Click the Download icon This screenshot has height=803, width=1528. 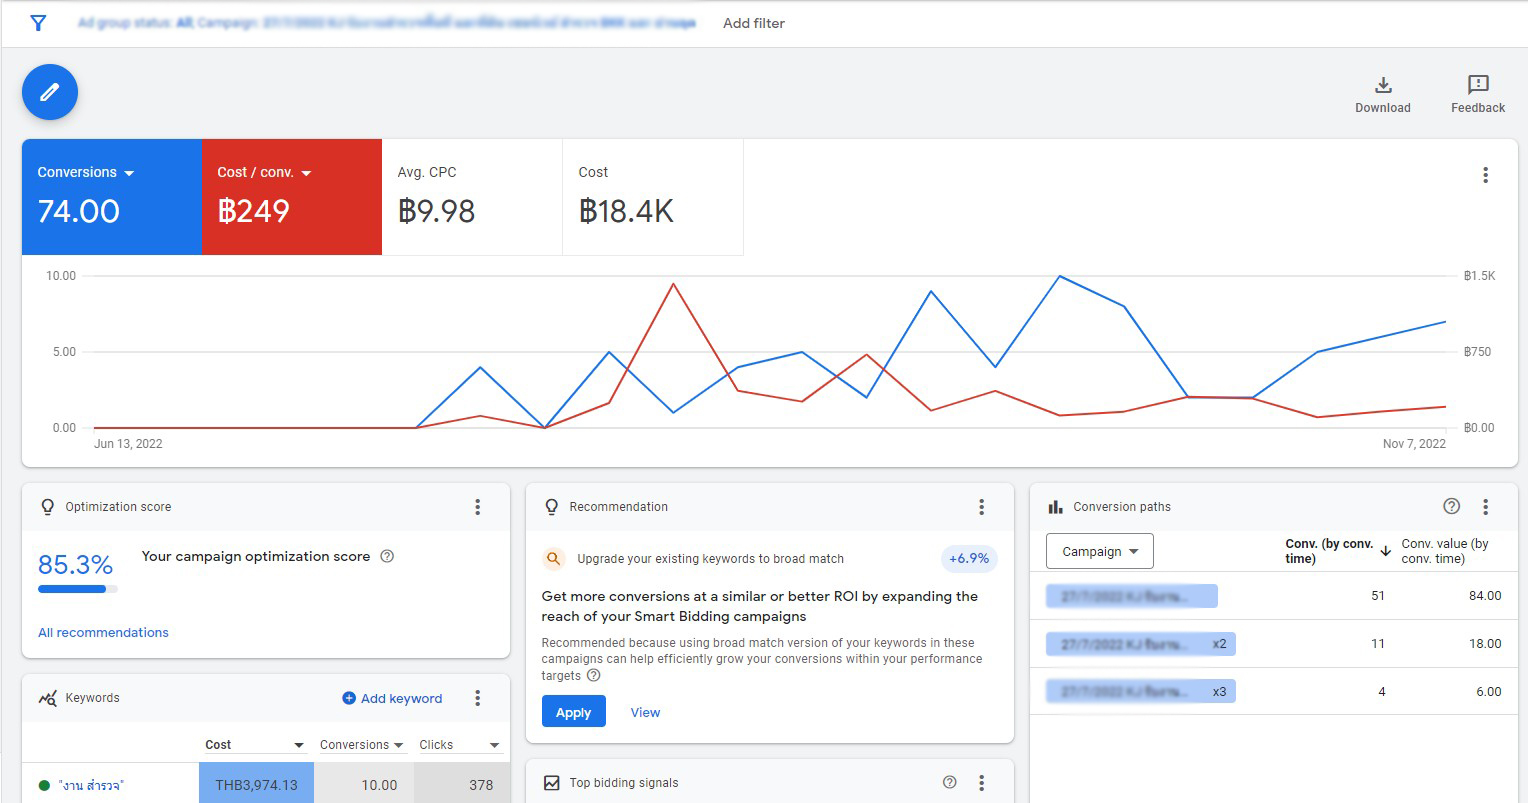pyautogui.click(x=1383, y=85)
